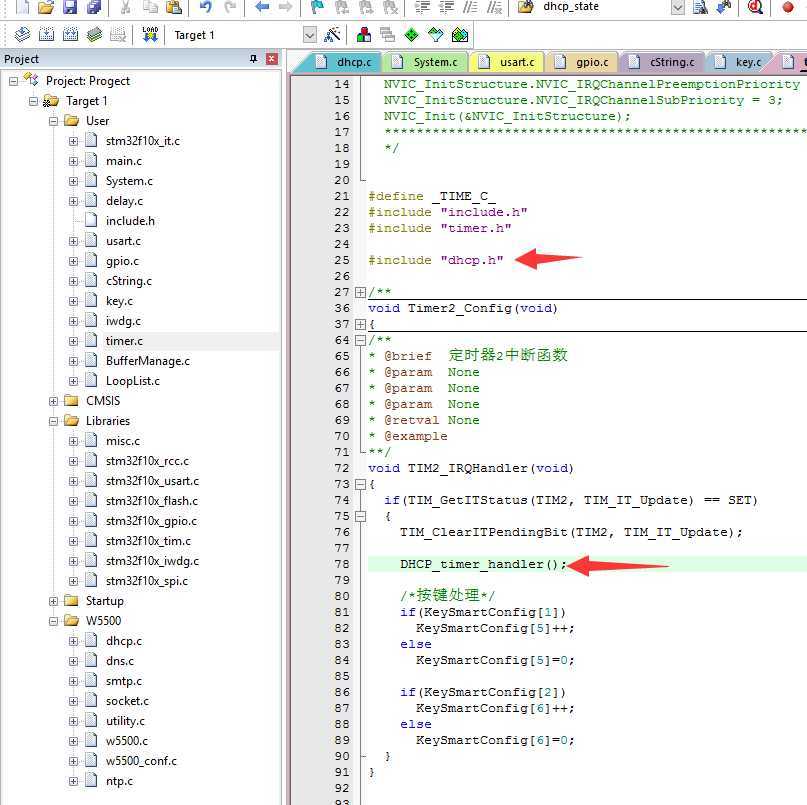Select LoopList.c in the project tree
The image size is (807, 805).
pyautogui.click(x=133, y=381)
